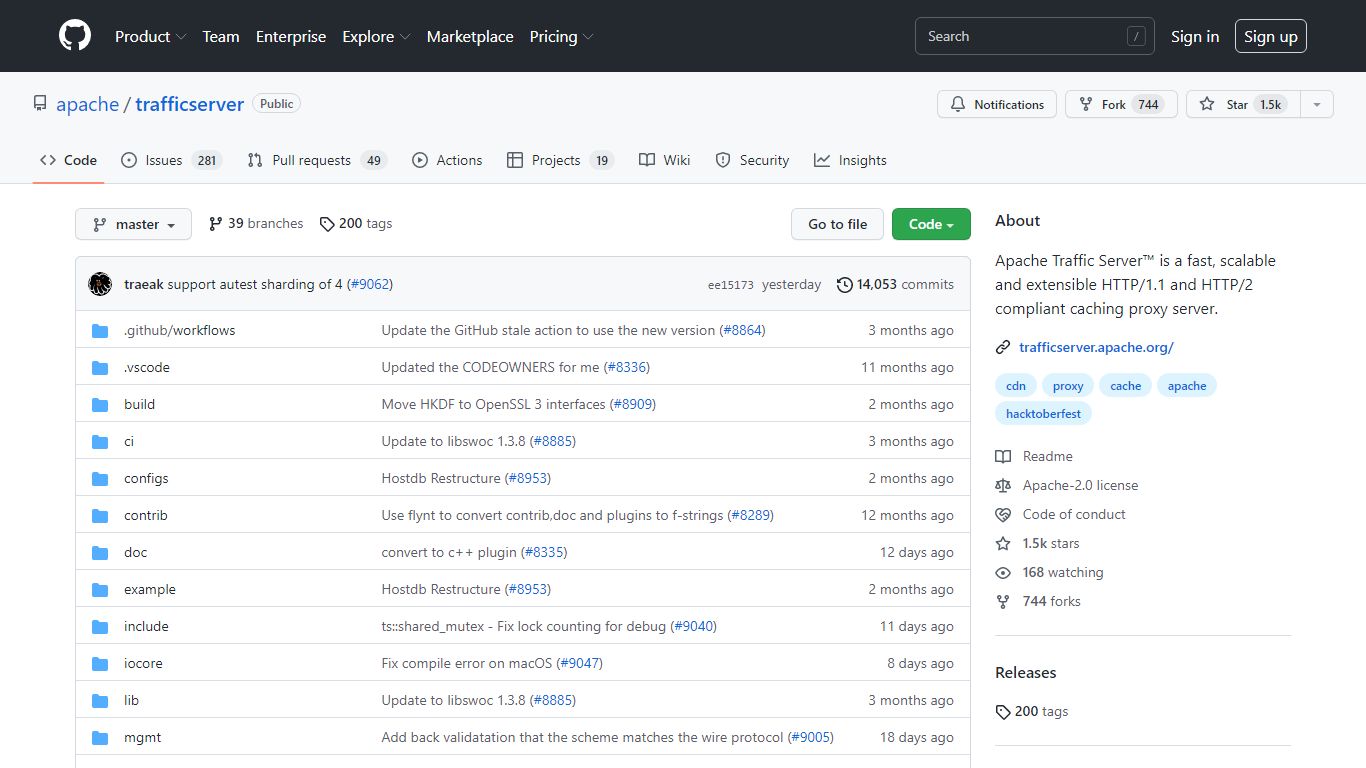Open the lib folder icon

(x=100, y=700)
